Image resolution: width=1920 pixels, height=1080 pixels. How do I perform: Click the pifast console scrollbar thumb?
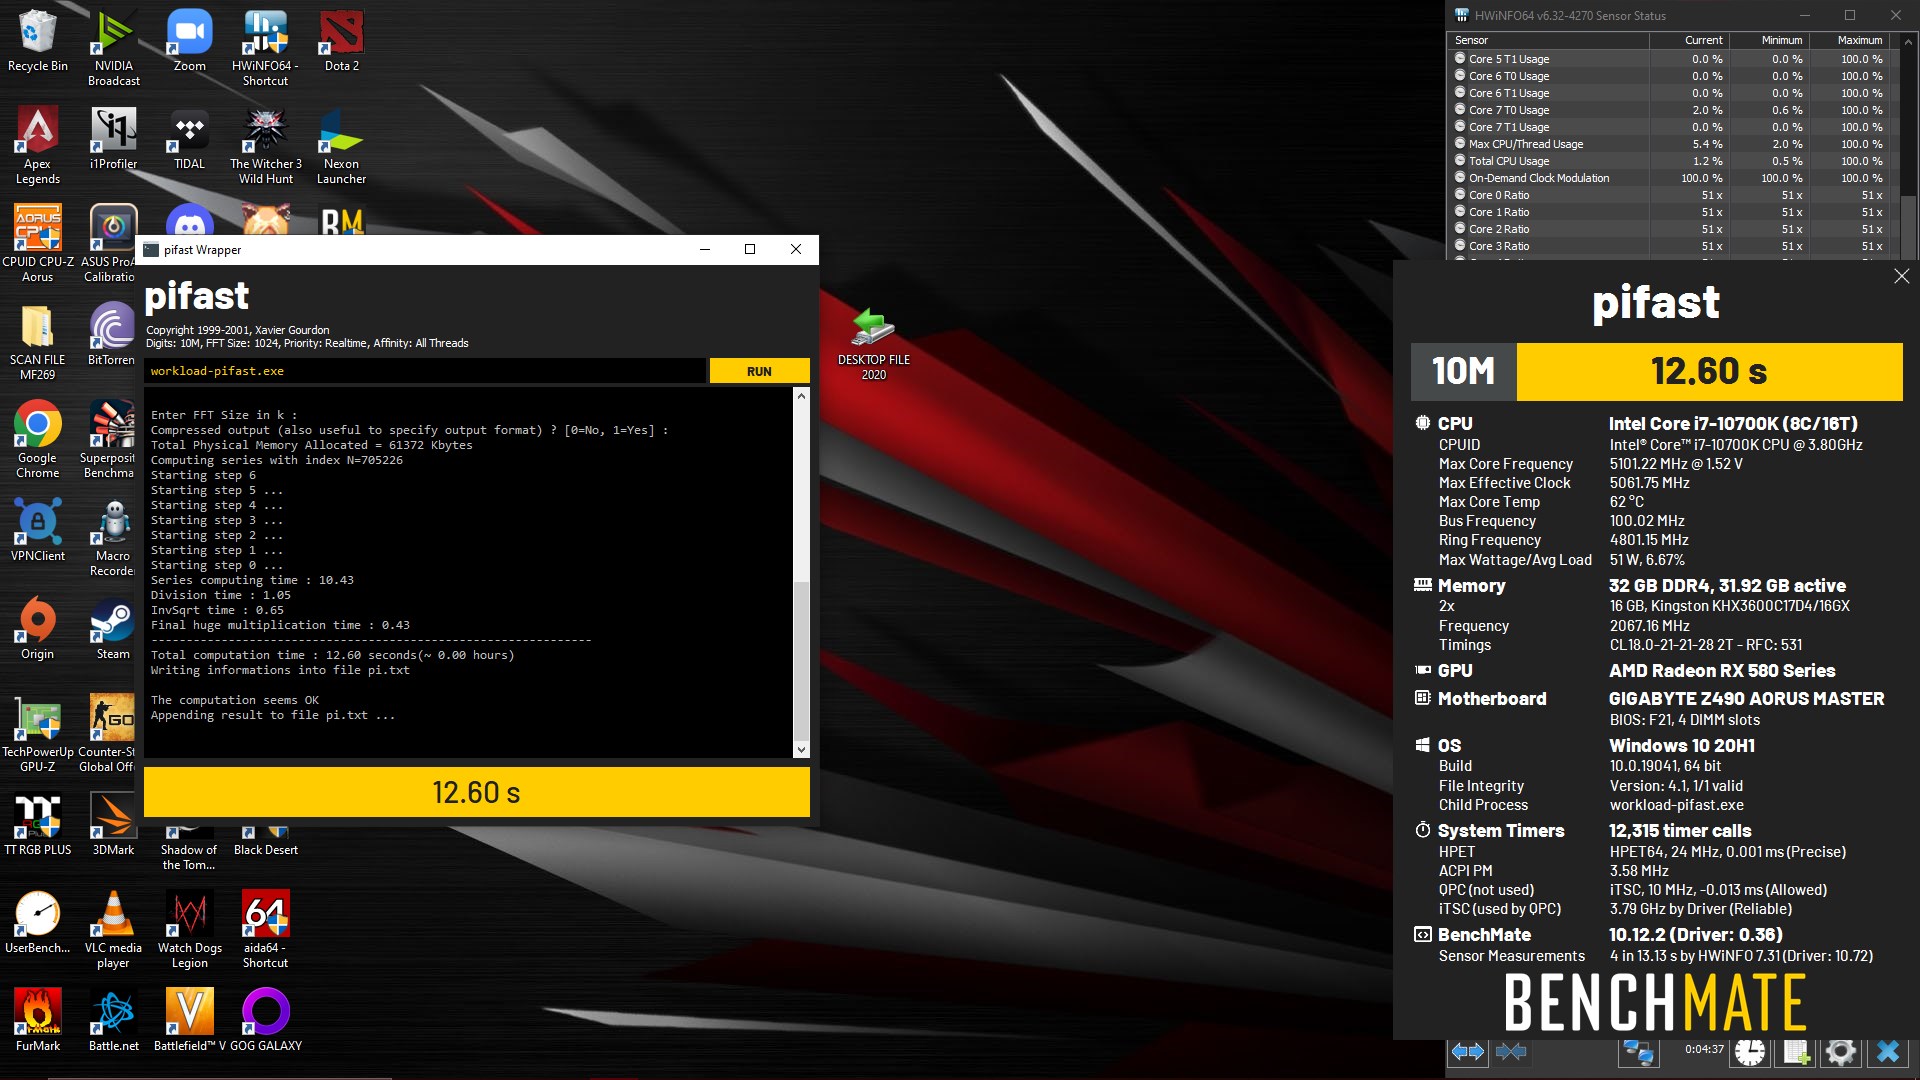pyautogui.click(x=801, y=660)
